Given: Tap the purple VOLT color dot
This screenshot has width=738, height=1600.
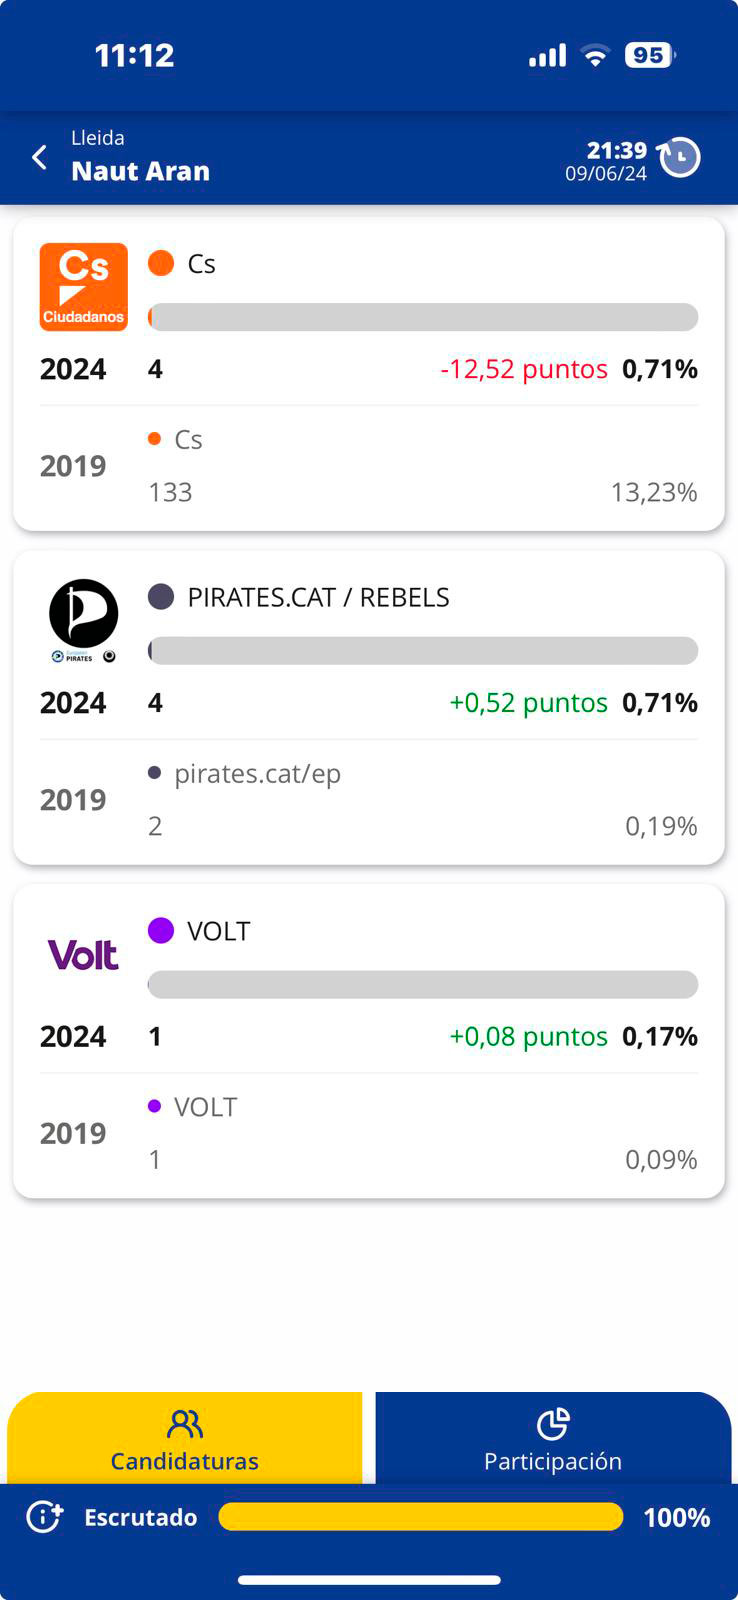Looking at the screenshot, I should (161, 930).
